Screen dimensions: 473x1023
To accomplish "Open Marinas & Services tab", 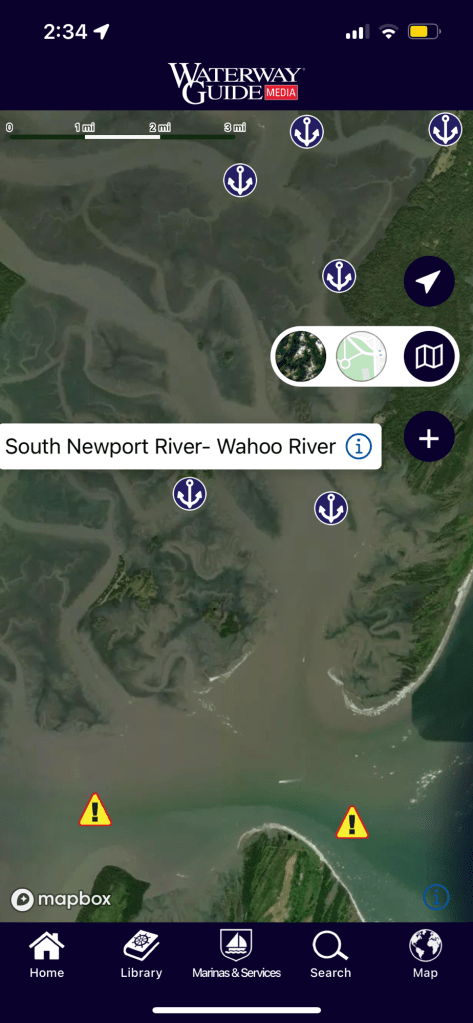I will coord(236,955).
